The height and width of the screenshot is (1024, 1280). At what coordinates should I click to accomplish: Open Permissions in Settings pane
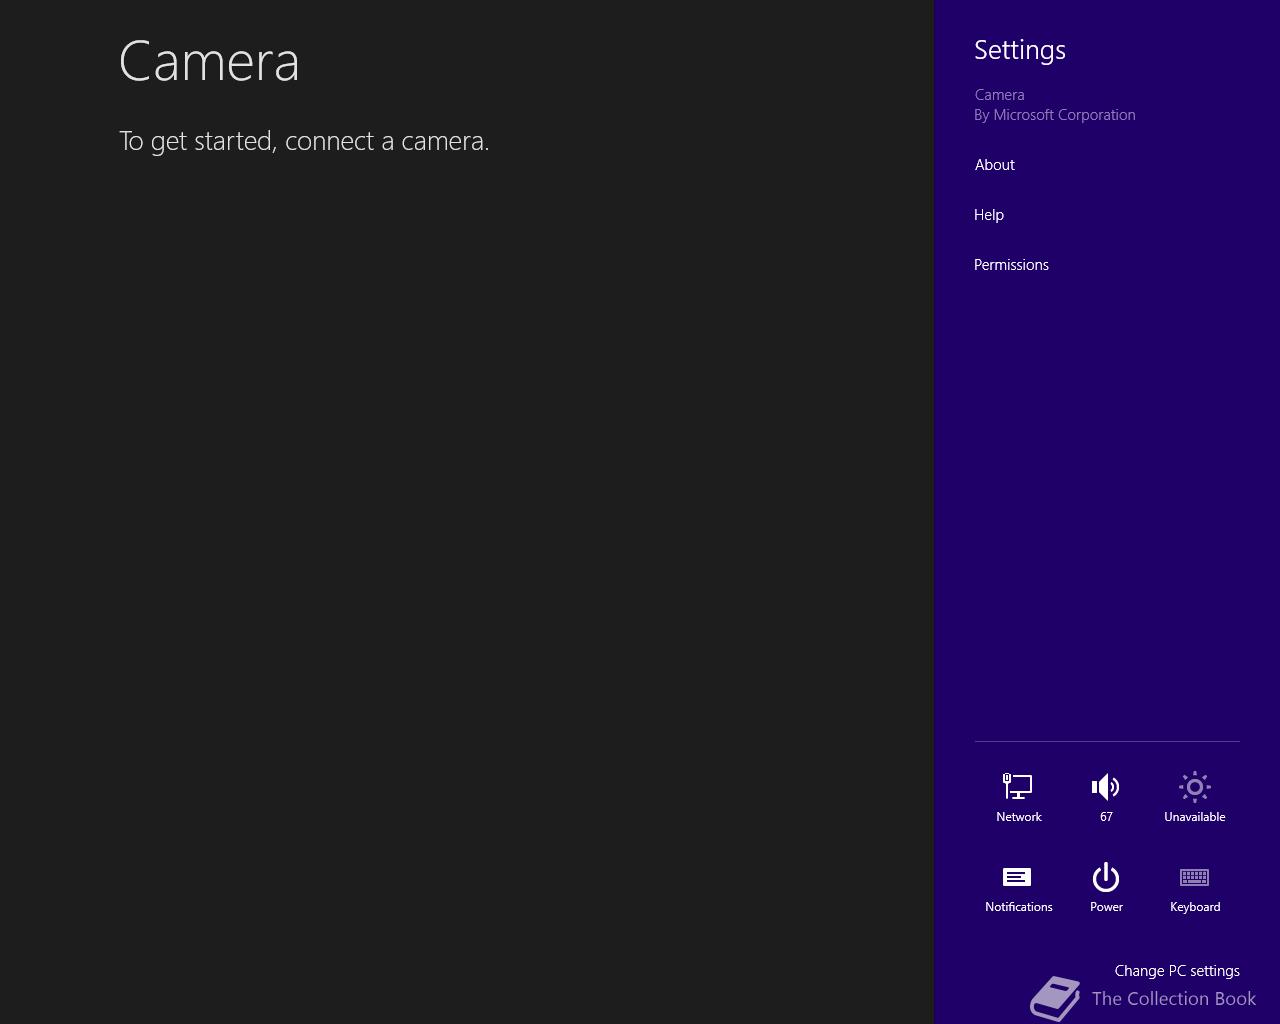click(1011, 265)
